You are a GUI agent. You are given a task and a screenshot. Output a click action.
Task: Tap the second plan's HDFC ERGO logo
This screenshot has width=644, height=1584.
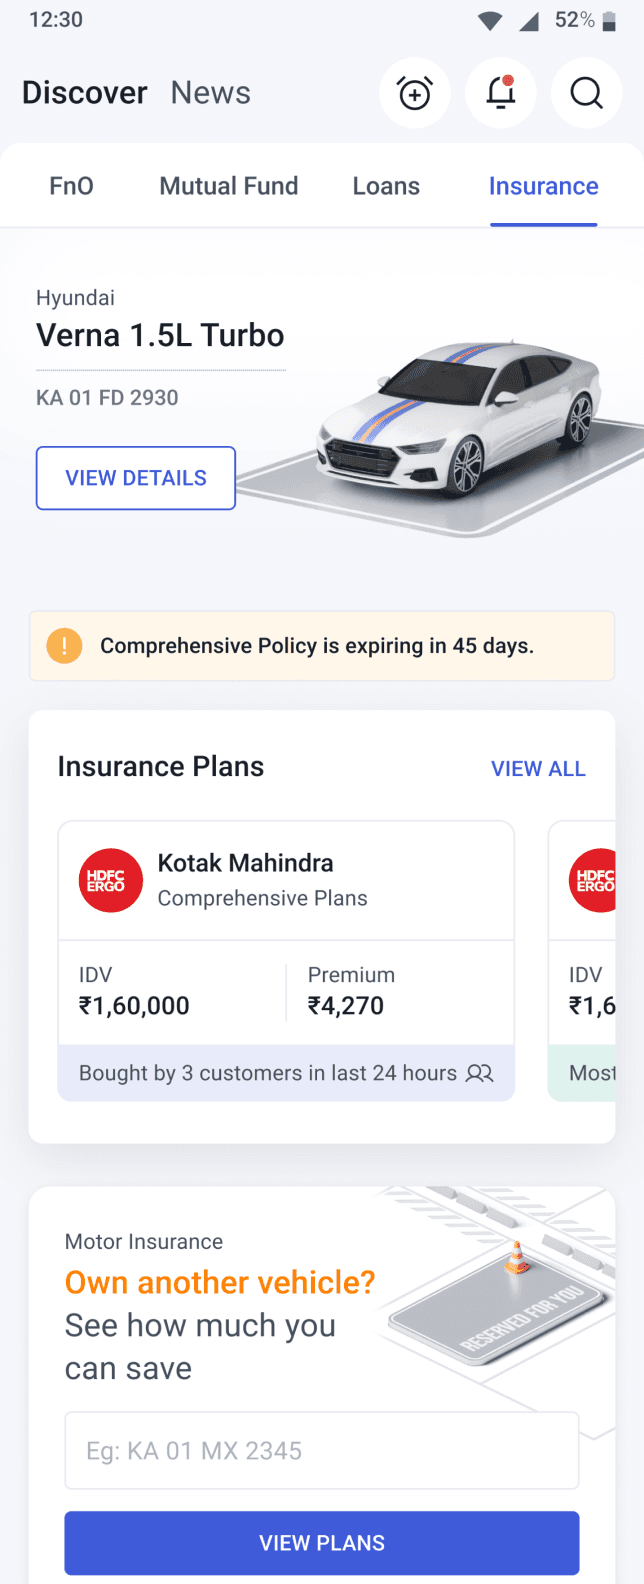595,880
